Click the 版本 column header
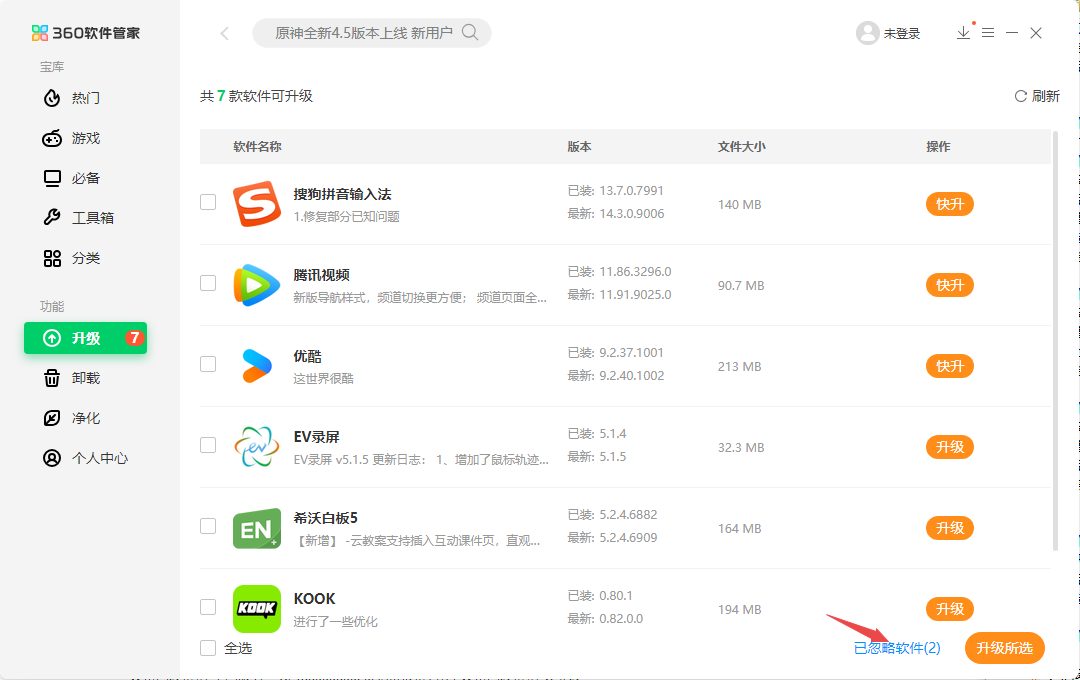The image size is (1080, 680). tap(579, 147)
